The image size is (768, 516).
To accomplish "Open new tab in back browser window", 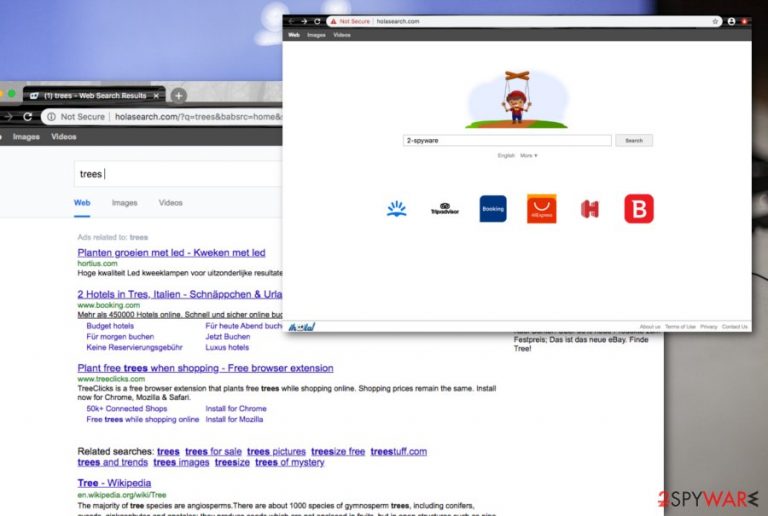I will [x=179, y=95].
